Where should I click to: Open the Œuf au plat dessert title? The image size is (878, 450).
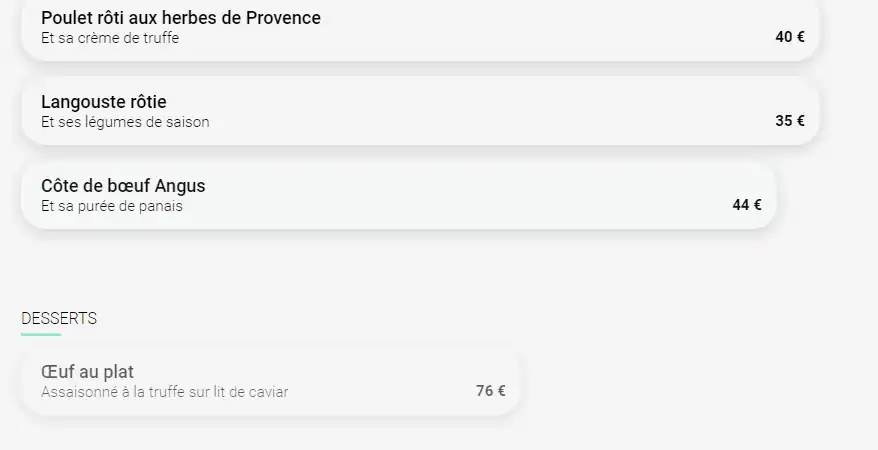tap(87, 372)
